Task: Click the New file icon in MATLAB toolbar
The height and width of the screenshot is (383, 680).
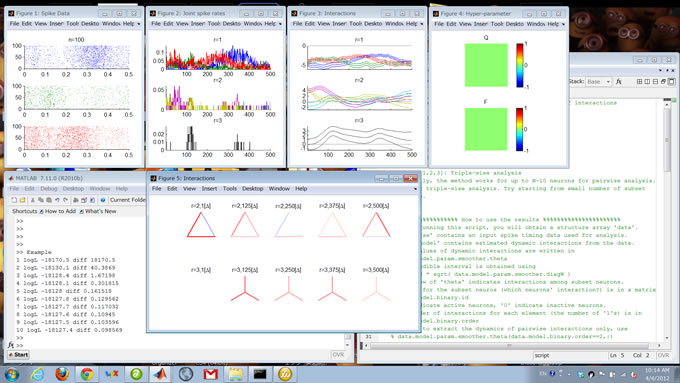Action: click(14, 200)
